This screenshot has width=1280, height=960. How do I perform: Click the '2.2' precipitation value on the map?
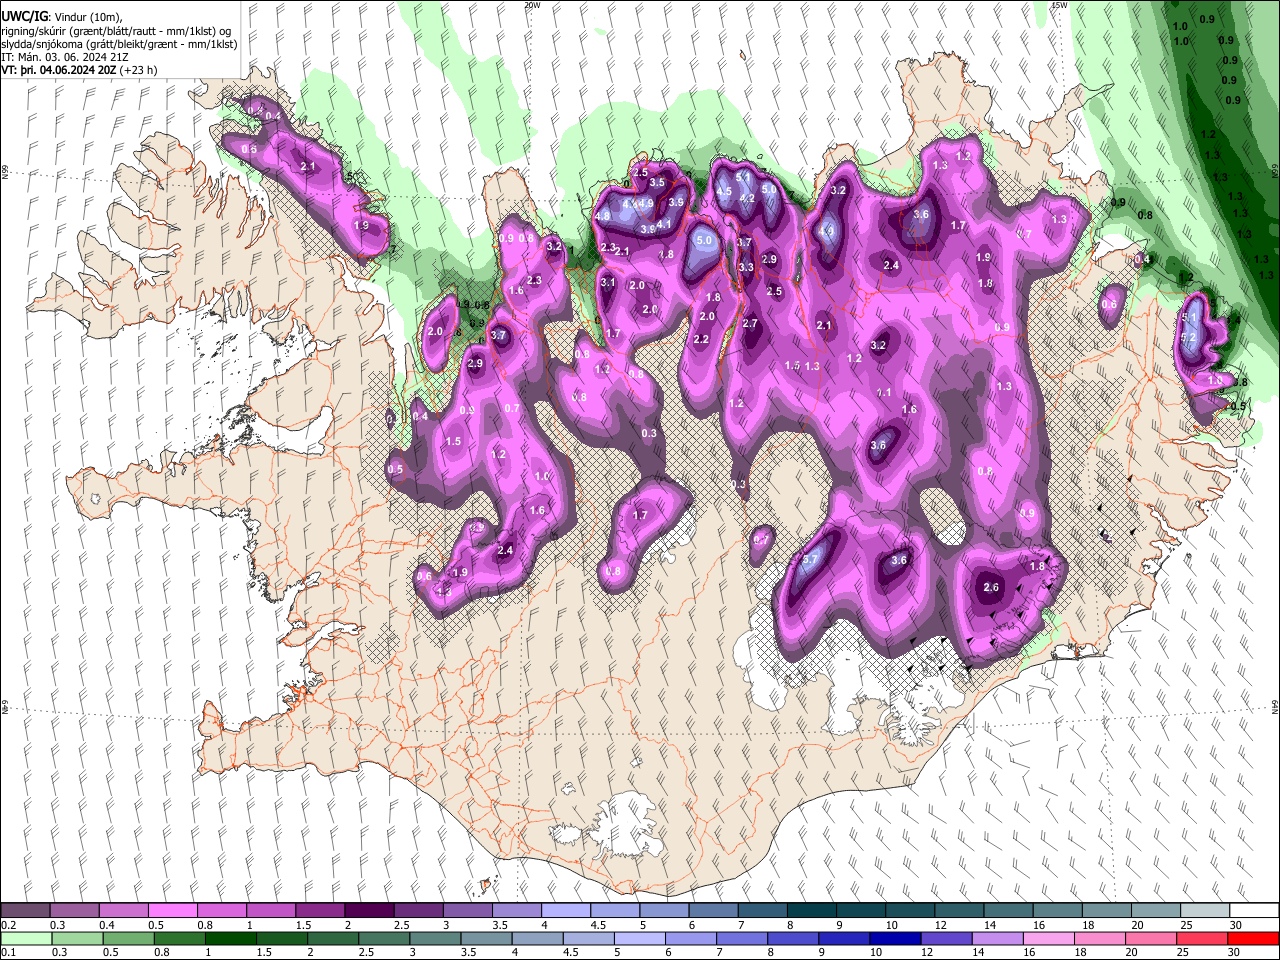701,340
